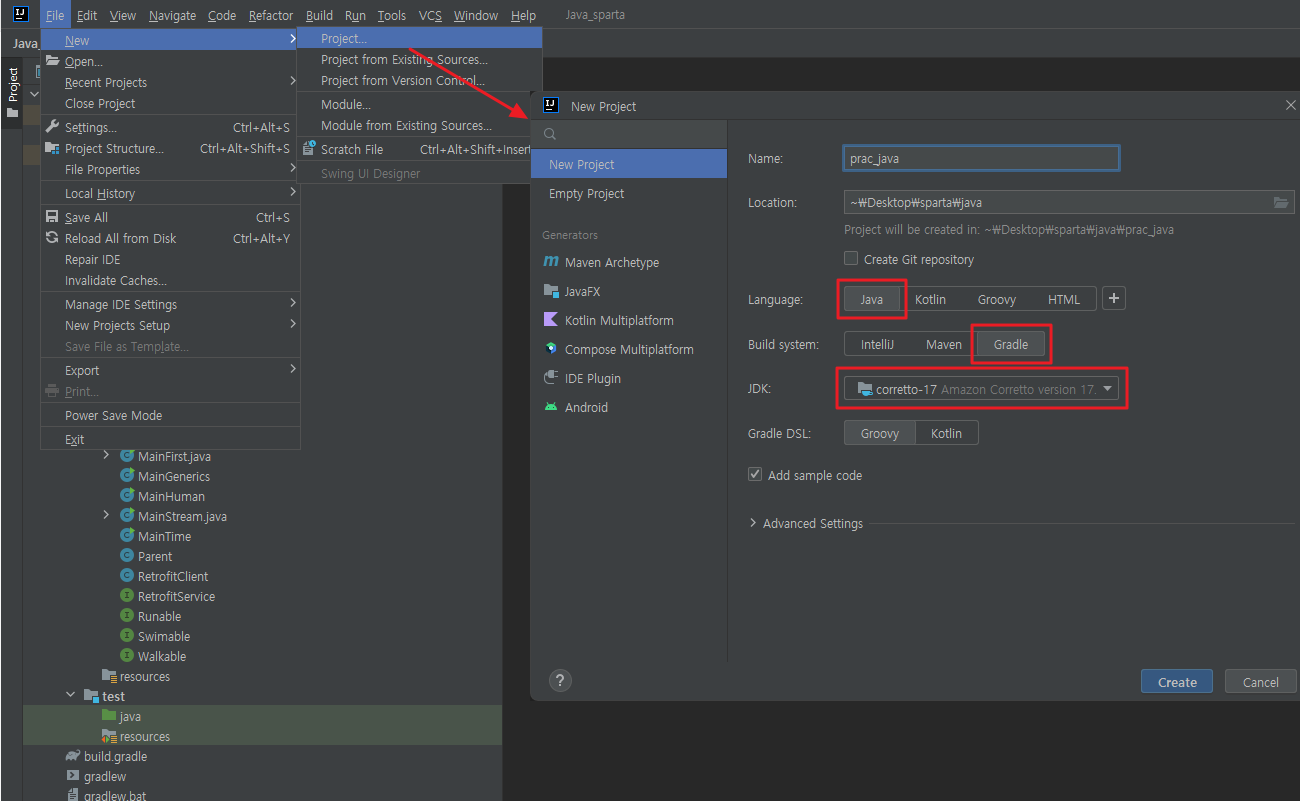The height and width of the screenshot is (801, 1300).
Task: Click the Kotlin Multiplatform icon
Action: (551, 320)
